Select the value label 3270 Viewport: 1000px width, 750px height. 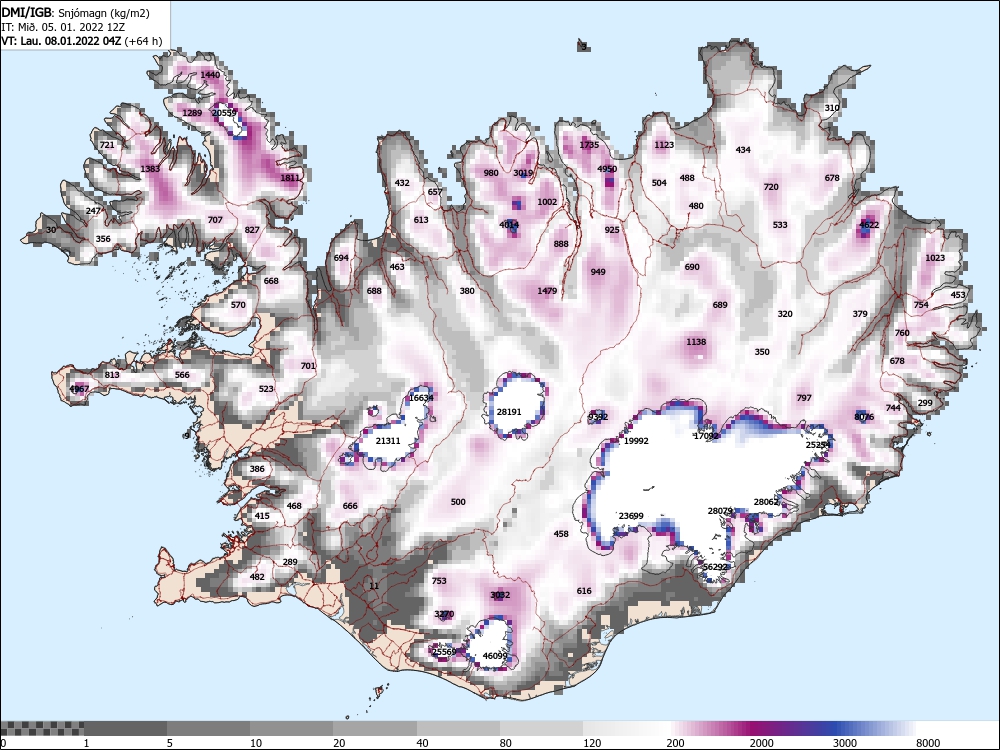444,614
